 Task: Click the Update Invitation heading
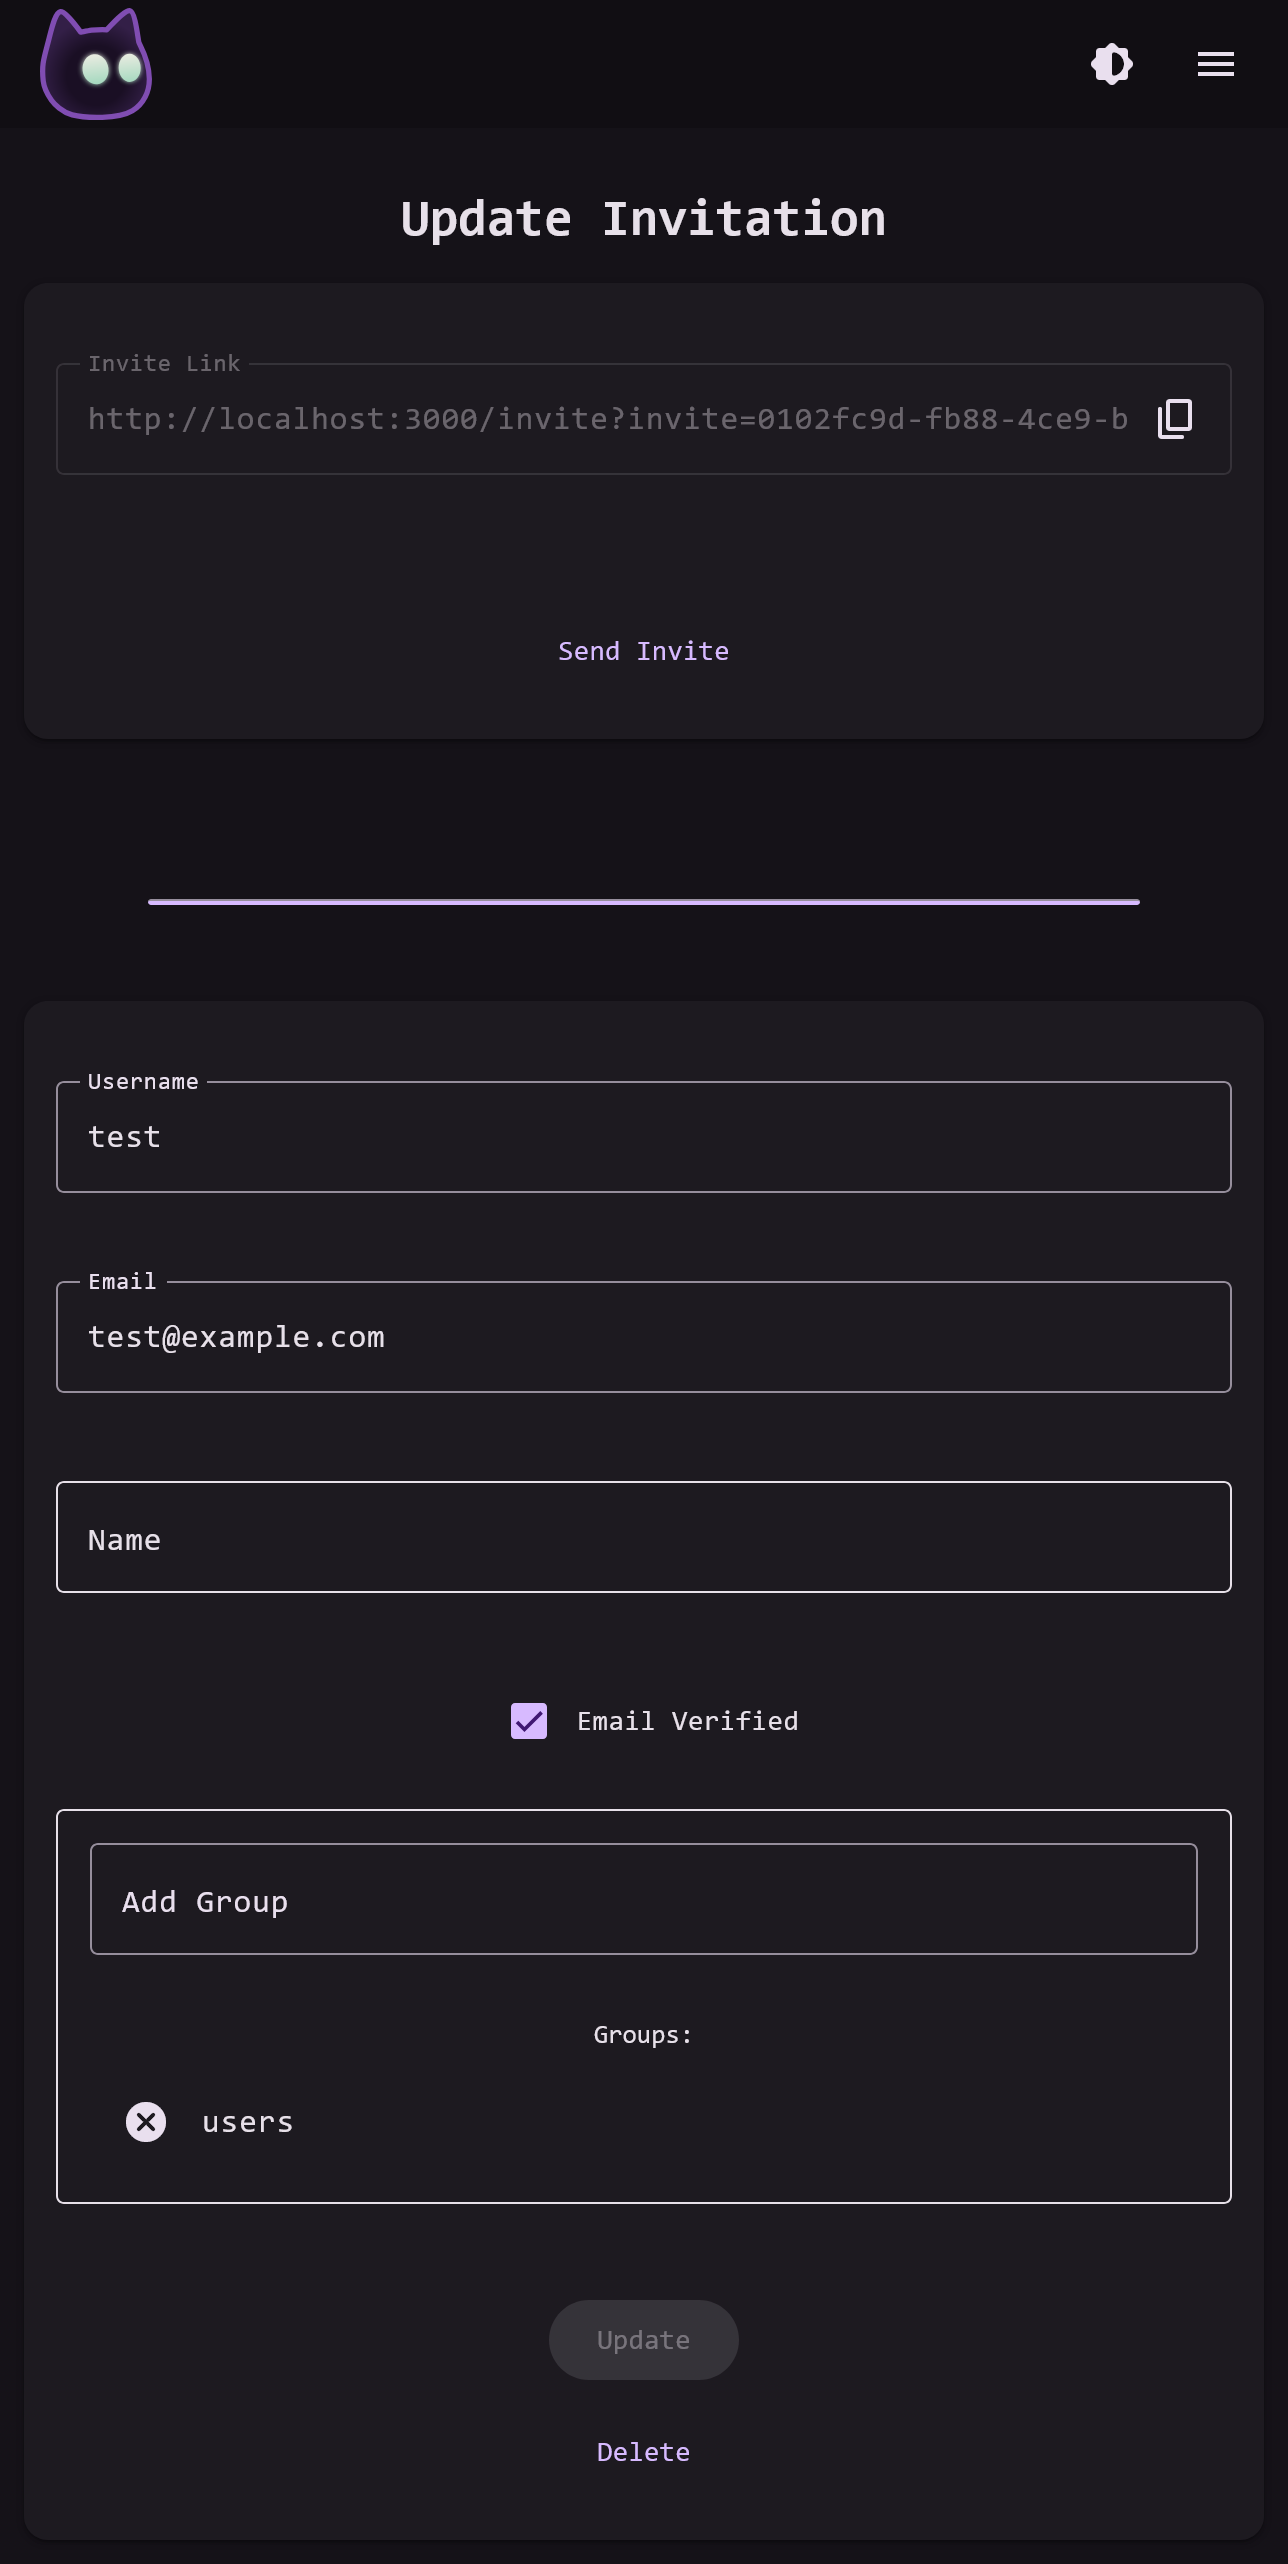(x=644, y=219)
